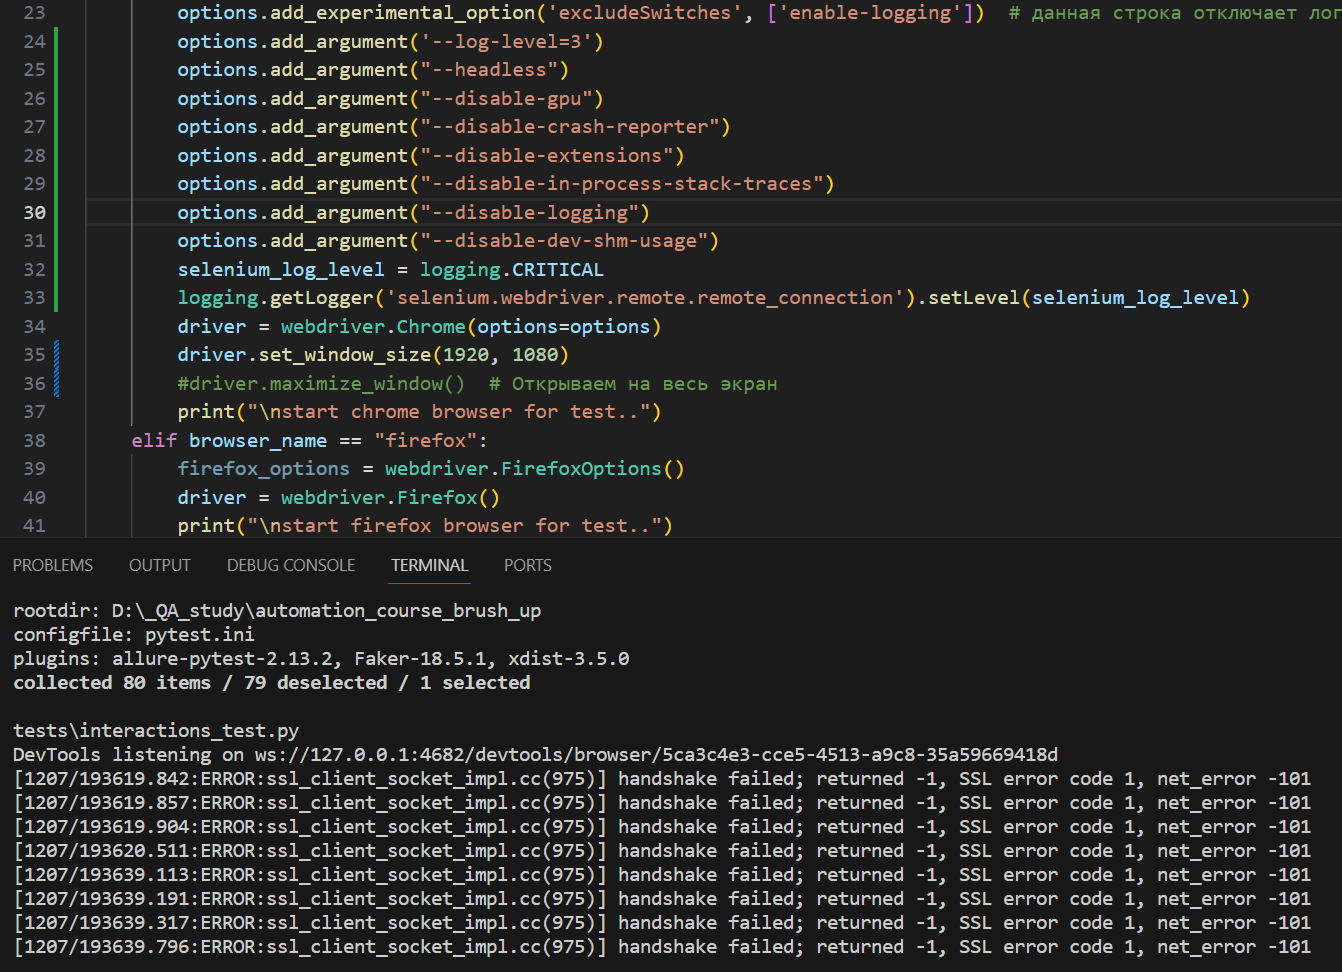
Task: Click webdriver.Firefox() call on line 40
Action: point(390,498)
